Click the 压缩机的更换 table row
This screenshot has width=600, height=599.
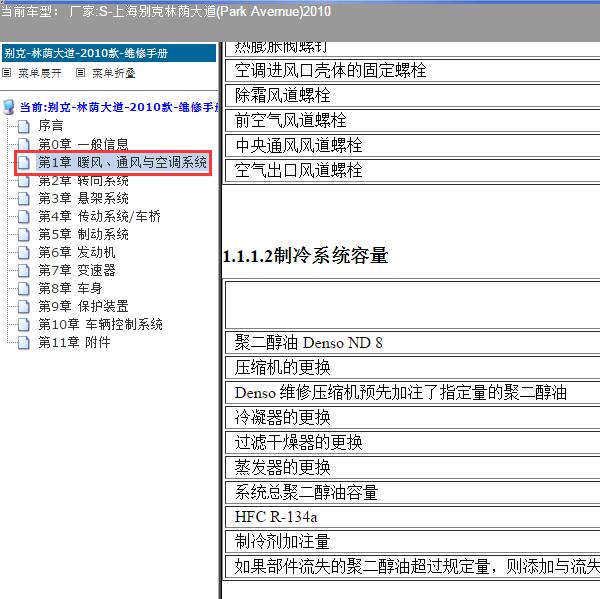412,367
